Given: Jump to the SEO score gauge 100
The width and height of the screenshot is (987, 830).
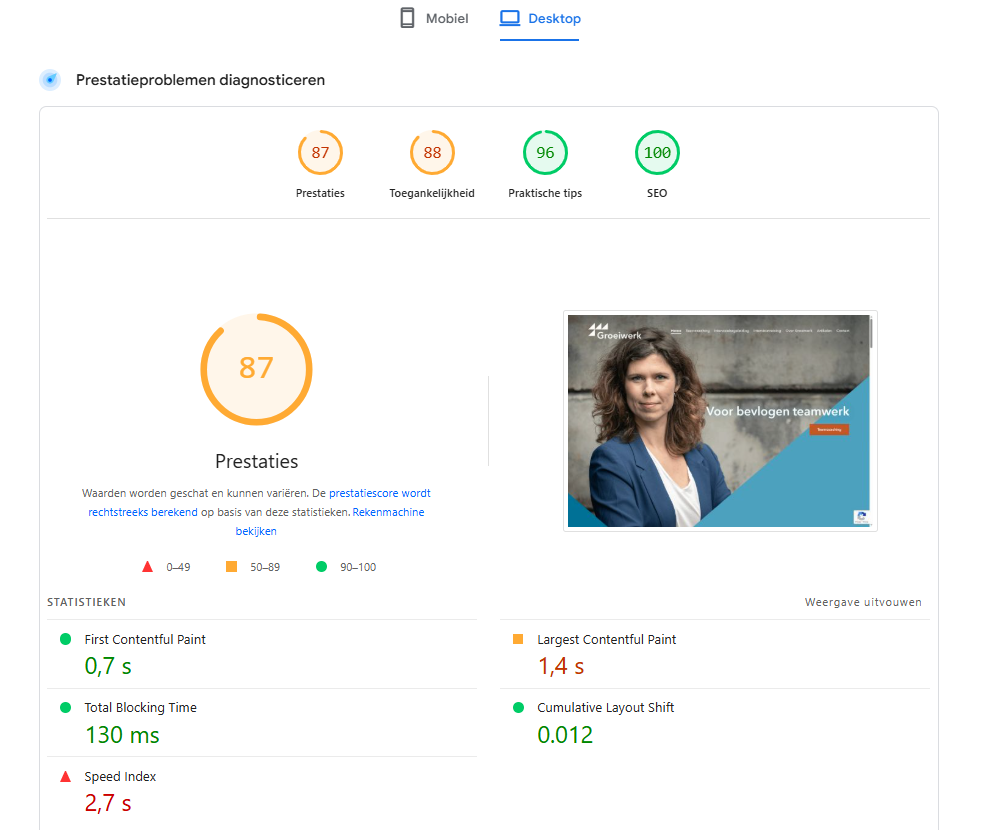Looking at the screenshot, I should [x=657, y=153].
